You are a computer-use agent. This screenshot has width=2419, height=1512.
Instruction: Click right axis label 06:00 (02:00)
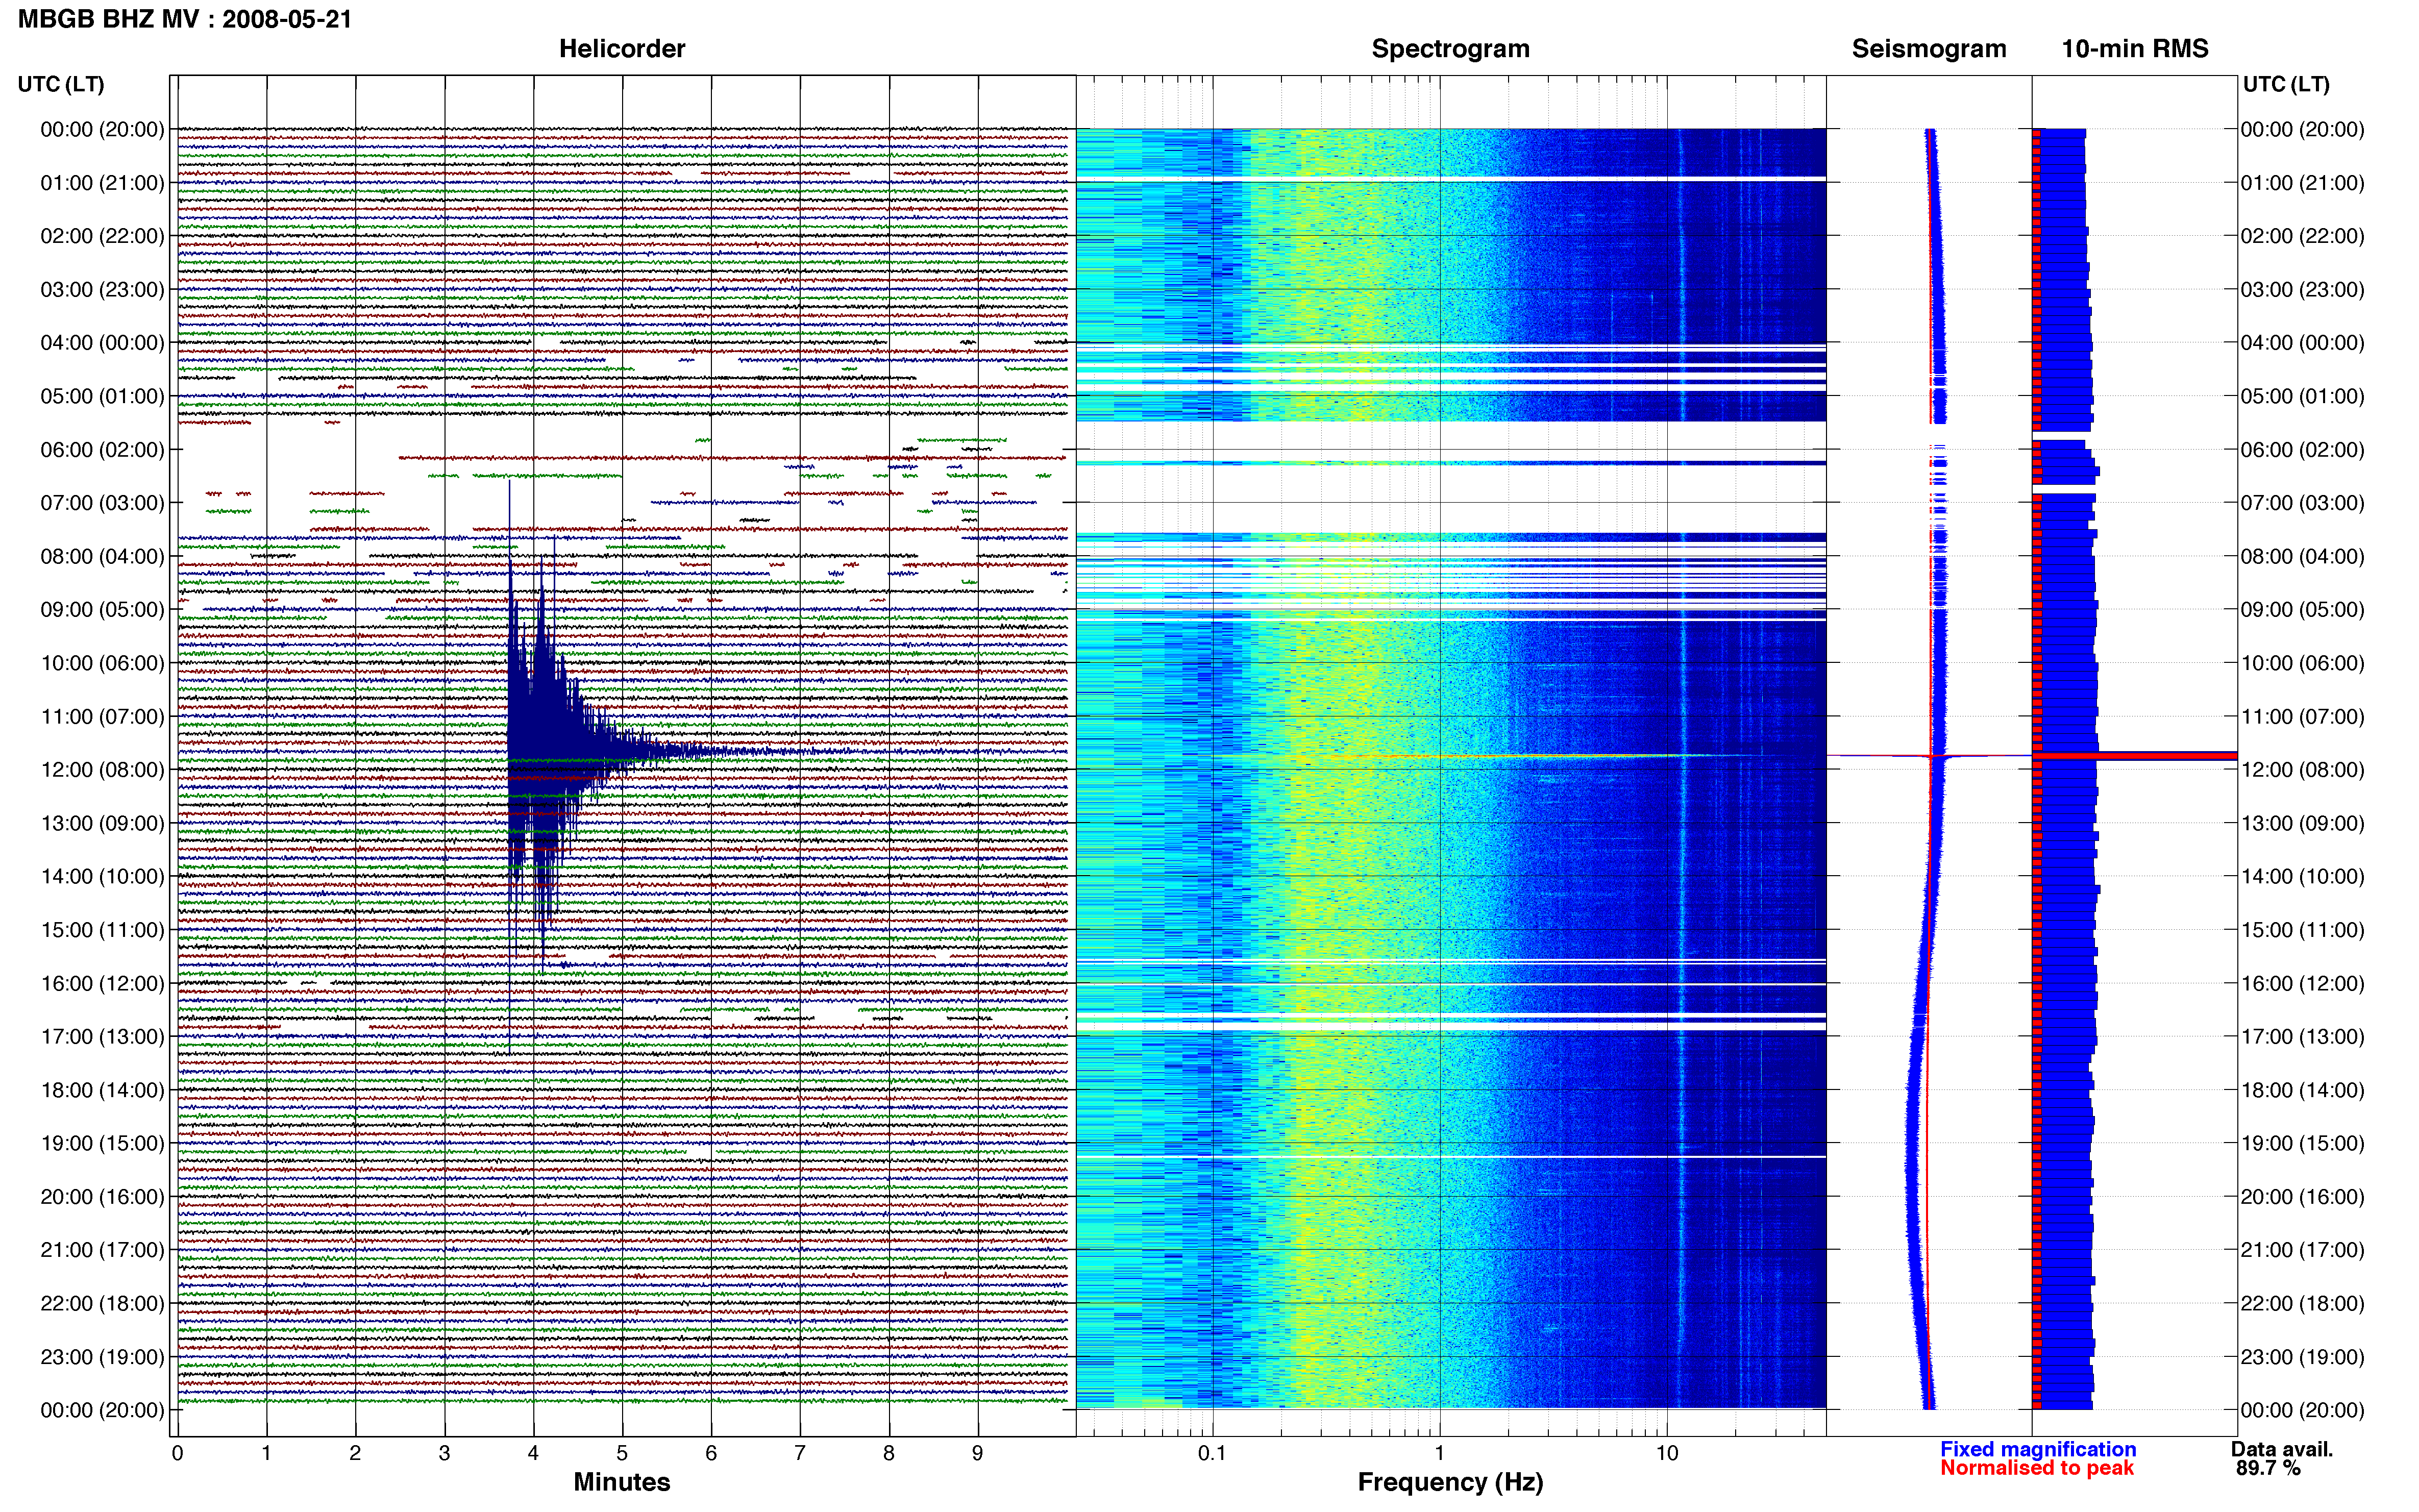[2302, 450]
